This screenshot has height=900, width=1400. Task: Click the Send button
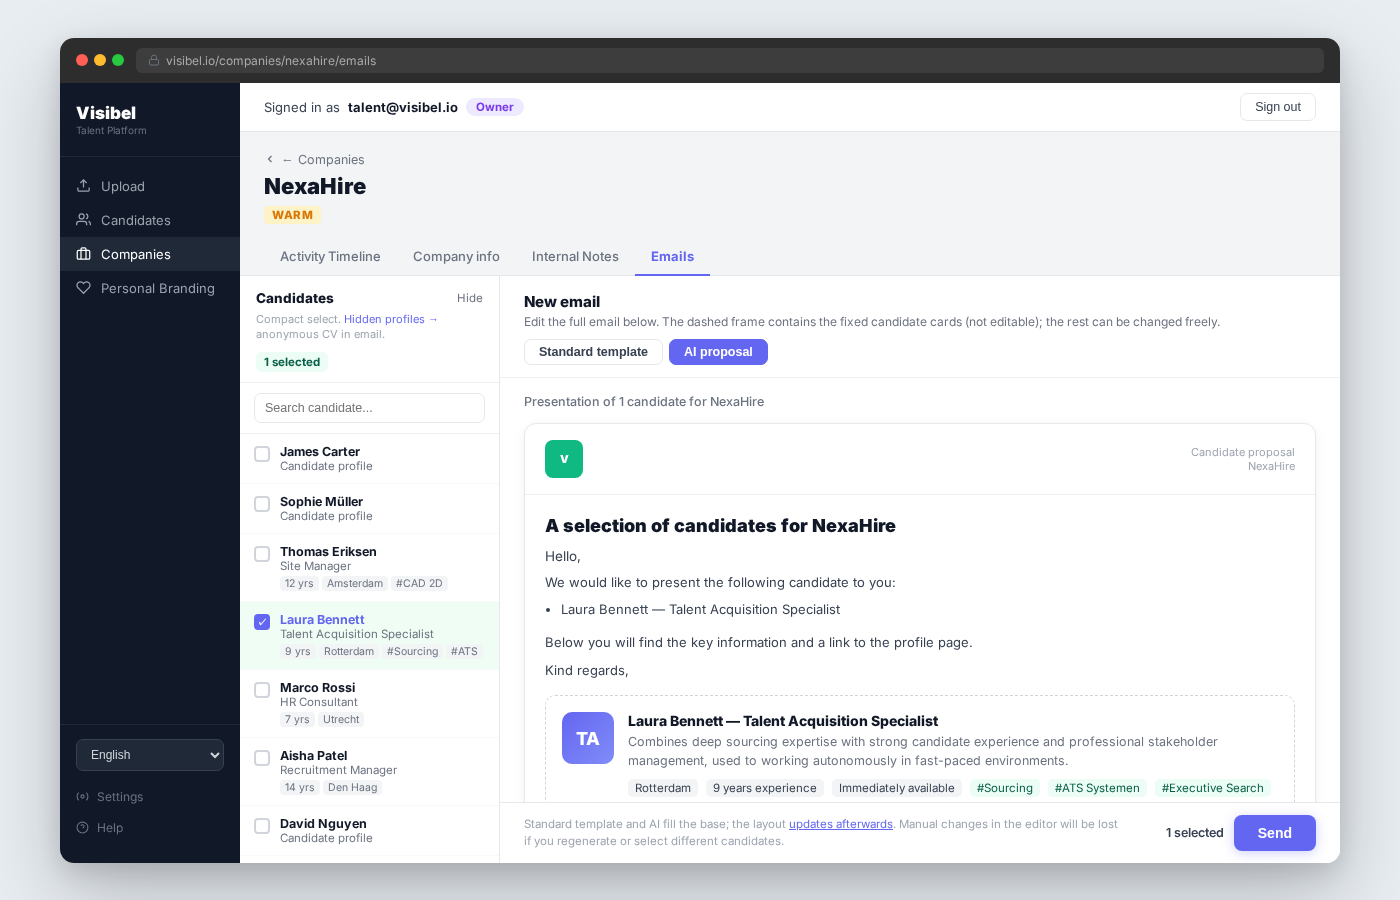[1274, 833]
